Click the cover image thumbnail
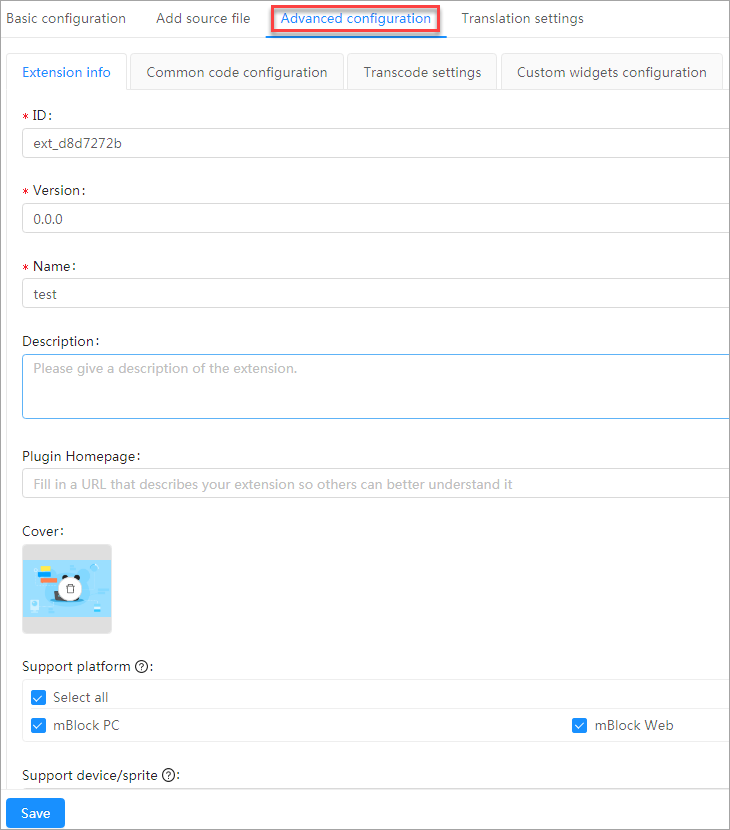The image size is (730, 830). [67, 589]
